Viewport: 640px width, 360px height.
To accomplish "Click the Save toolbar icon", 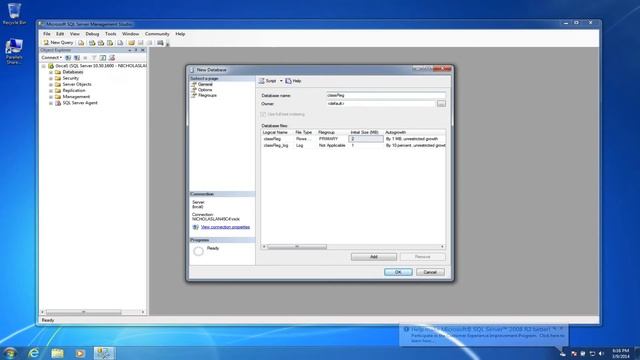I will (x=141, y=42).
